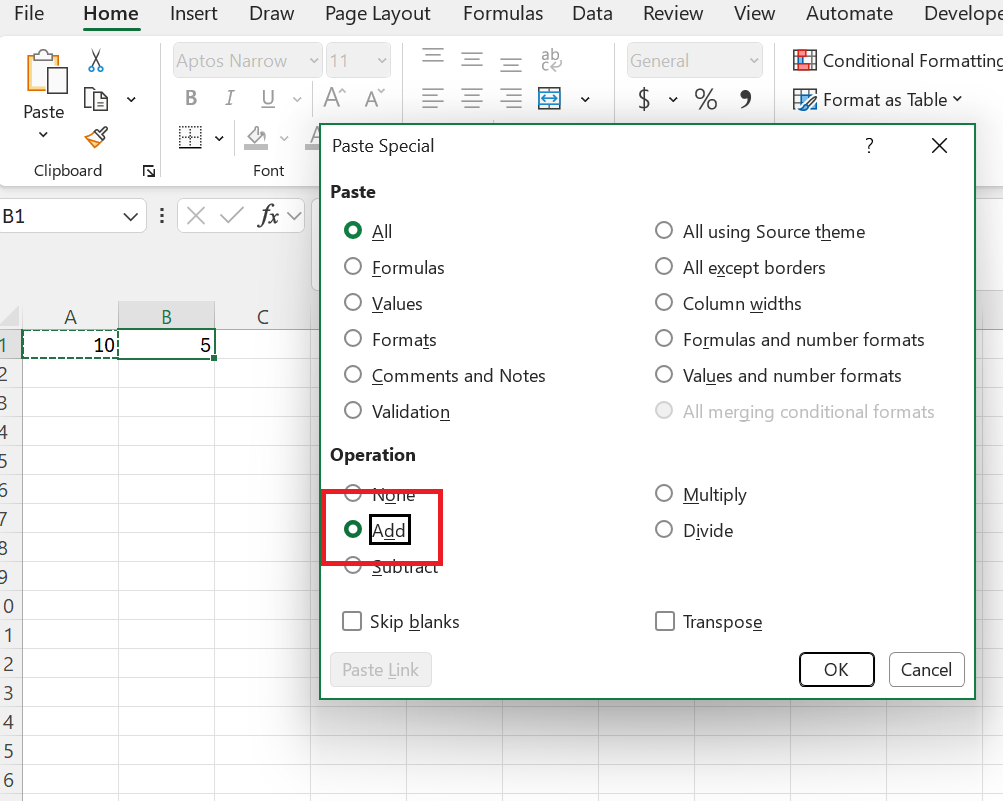Expand the Merge and Center dropdown arrow
The width and height of the screenshot is (1003, 801).
[x=585, y=99]
